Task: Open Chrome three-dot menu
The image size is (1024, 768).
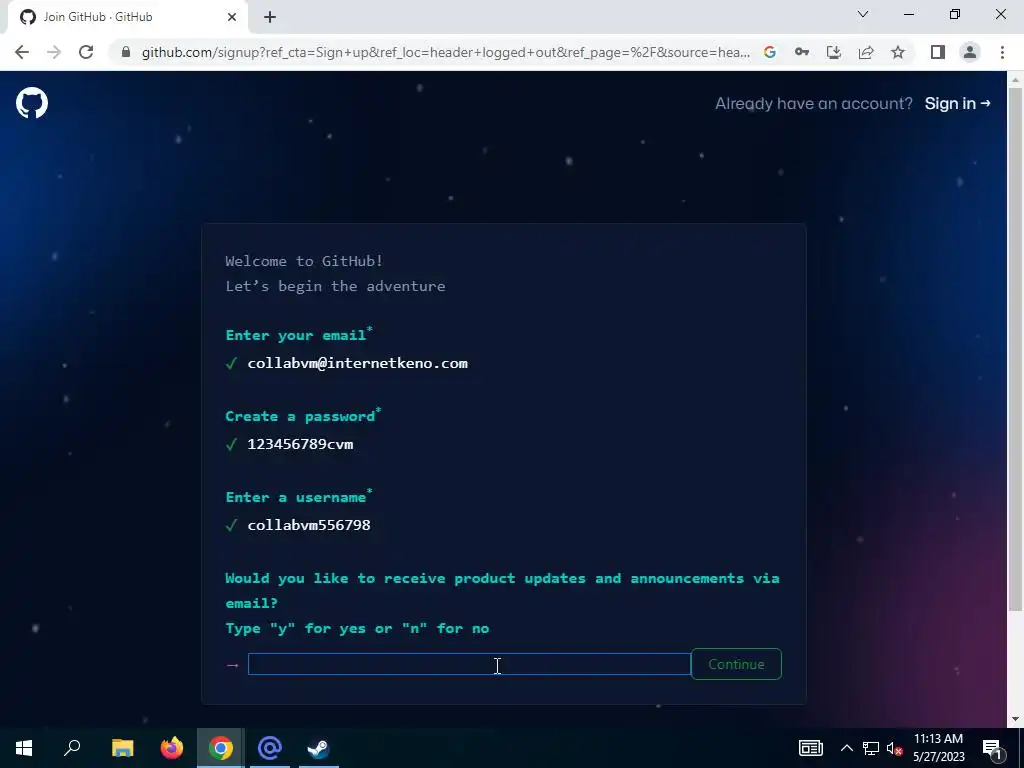Action: click(1002, 52)
